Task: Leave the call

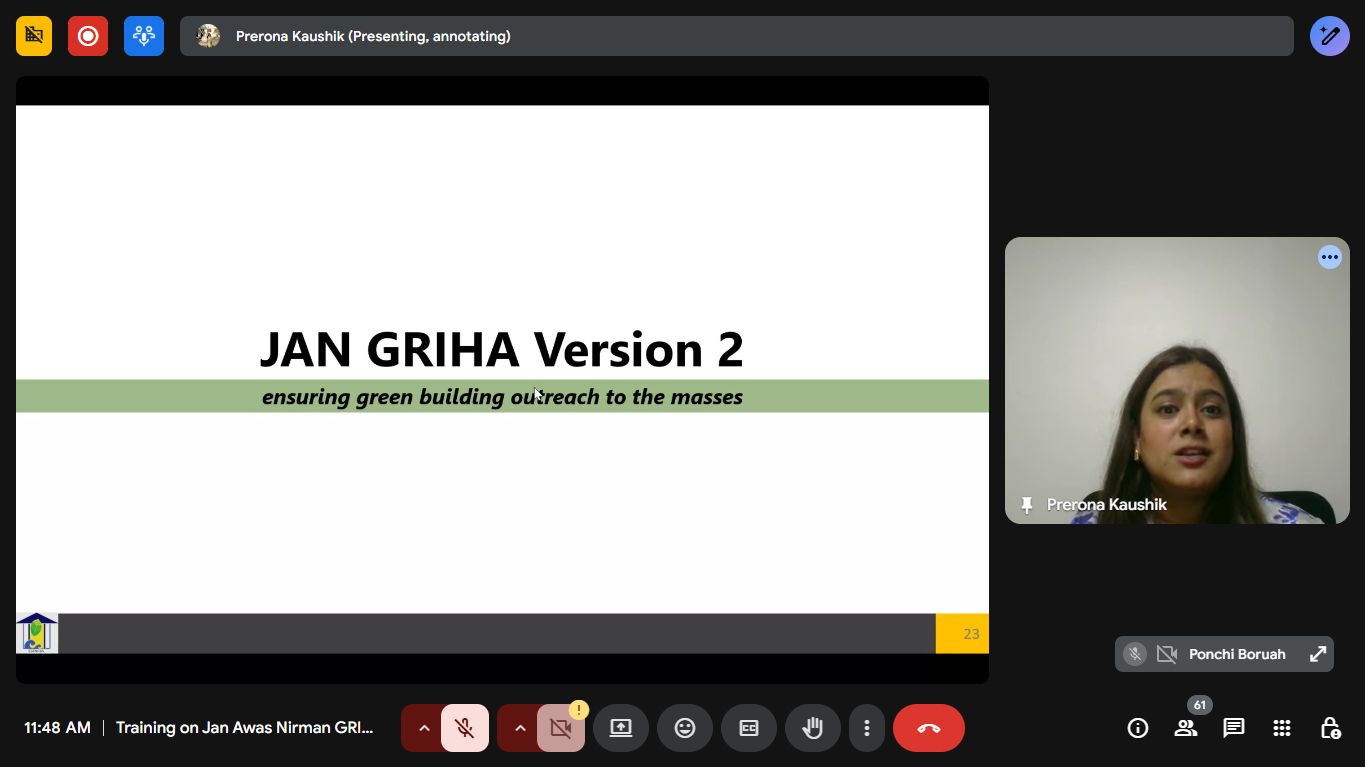Action: [x=928, y=728]
